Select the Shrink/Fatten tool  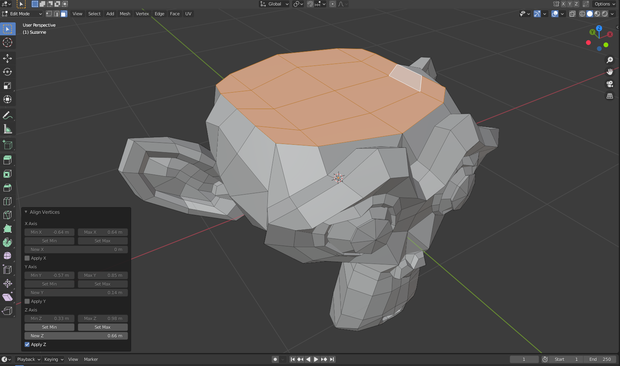pos(8,283)
